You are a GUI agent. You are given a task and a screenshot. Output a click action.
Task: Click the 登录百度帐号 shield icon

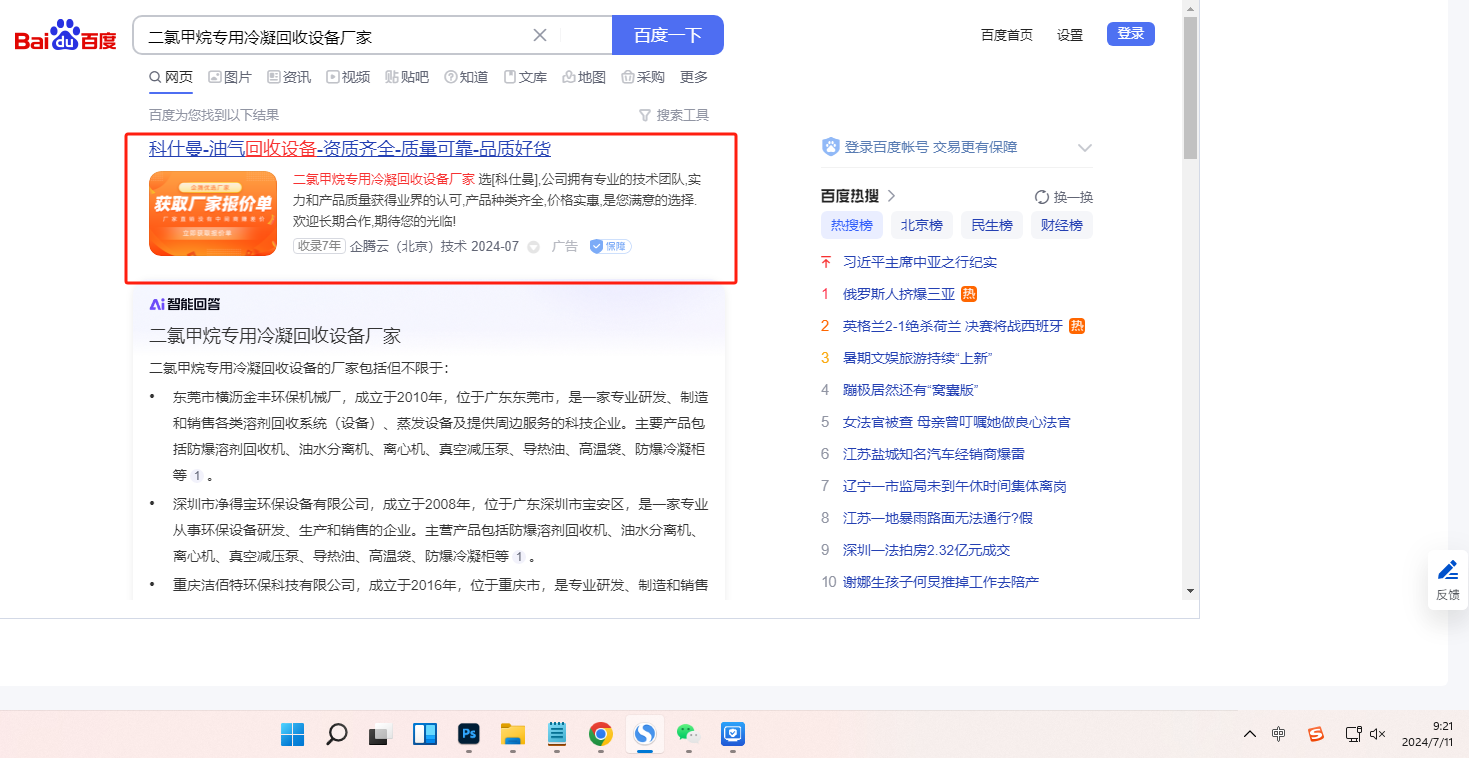click(x=830, y=147)
